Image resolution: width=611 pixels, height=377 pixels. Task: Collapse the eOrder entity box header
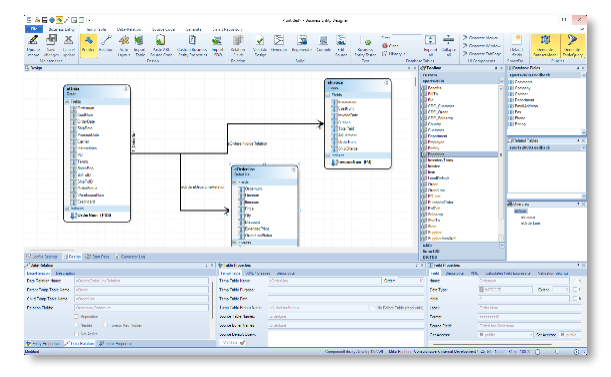(126, 89)
